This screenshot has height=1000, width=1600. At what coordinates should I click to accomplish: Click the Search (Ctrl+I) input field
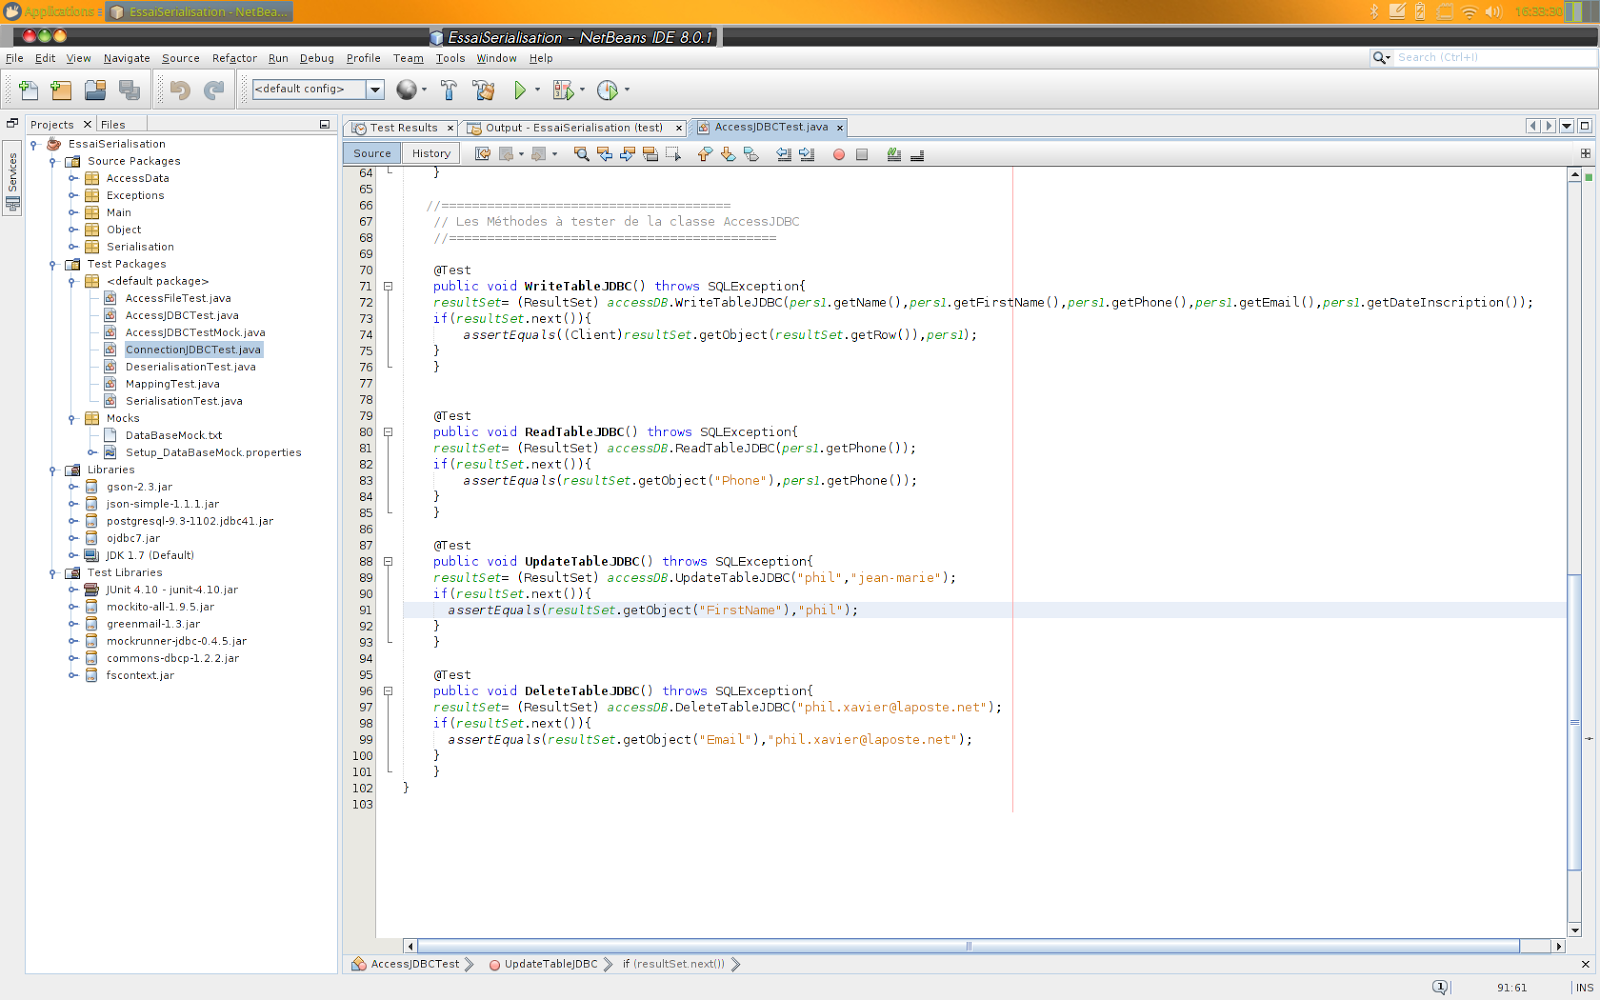tap(1495, 58)
